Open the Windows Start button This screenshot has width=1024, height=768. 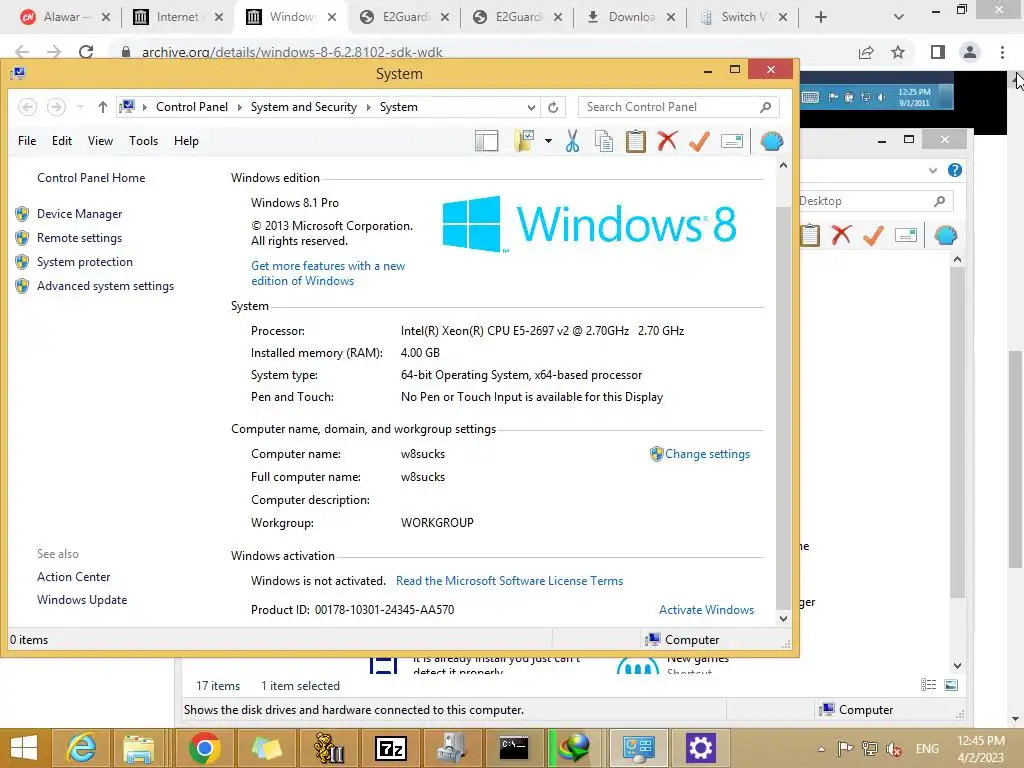pyautogui.click(x=24, y=748)
